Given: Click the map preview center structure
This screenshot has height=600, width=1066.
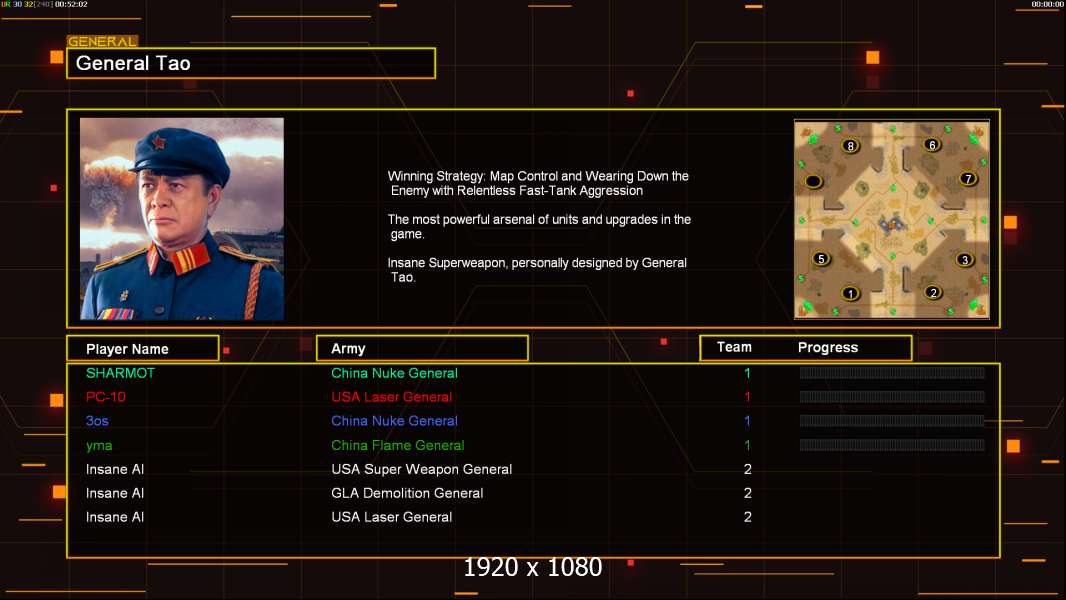Looking at the screenshot, I should click(891, 223).
